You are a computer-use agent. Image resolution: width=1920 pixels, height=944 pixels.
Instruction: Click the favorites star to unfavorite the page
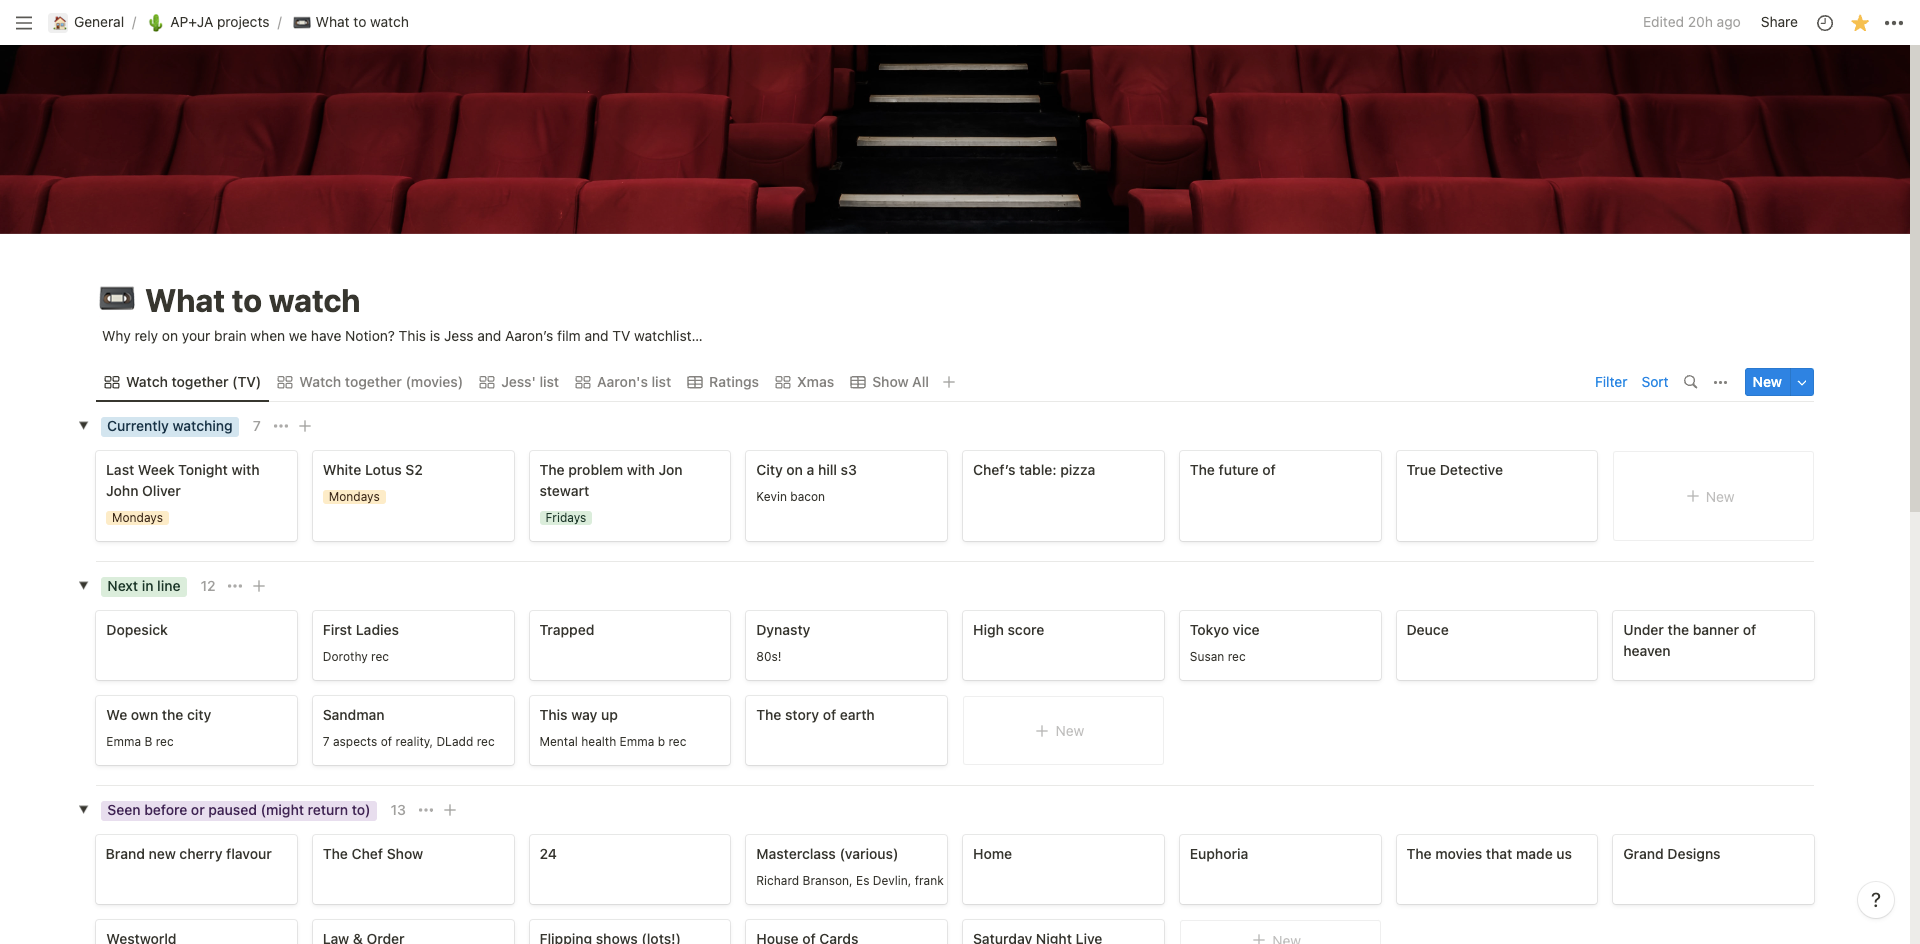(x=1860, y=22)
